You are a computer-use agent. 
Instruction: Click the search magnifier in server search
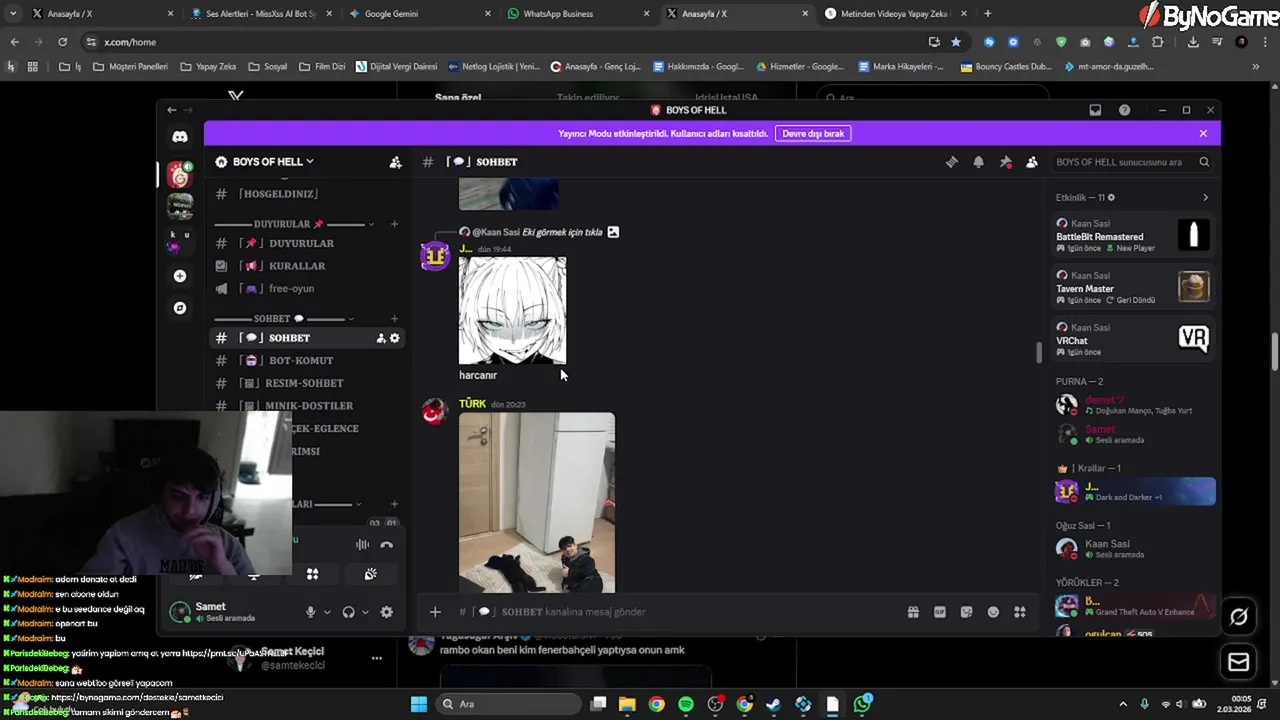click(1204, 162)
